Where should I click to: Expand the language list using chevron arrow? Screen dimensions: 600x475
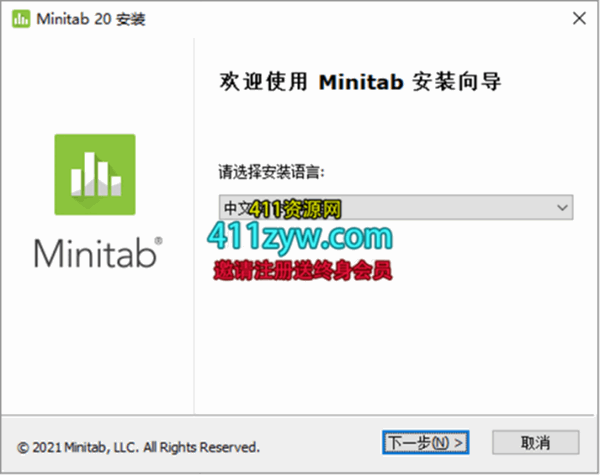point(562,208)
